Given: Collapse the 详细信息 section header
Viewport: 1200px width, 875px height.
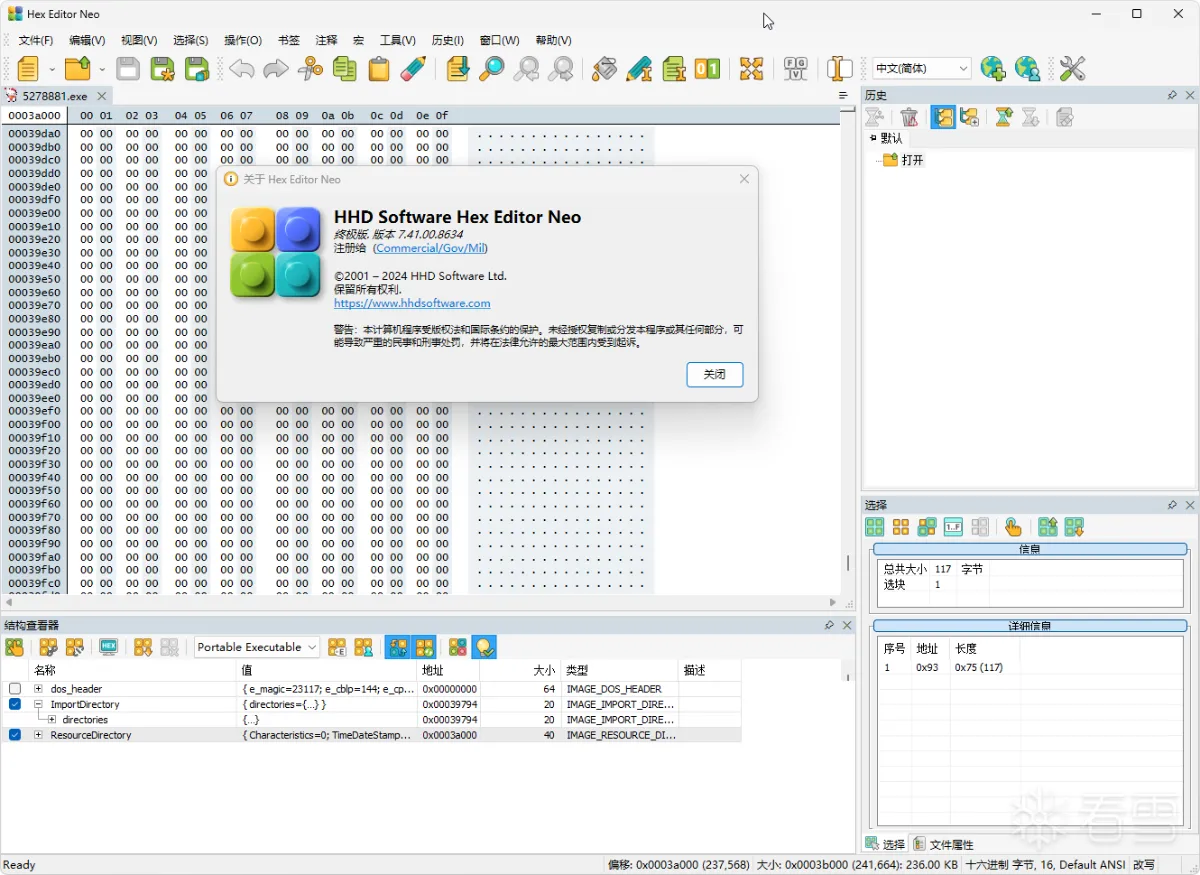Looking at the screenshot, I should tap(1030, 626).
